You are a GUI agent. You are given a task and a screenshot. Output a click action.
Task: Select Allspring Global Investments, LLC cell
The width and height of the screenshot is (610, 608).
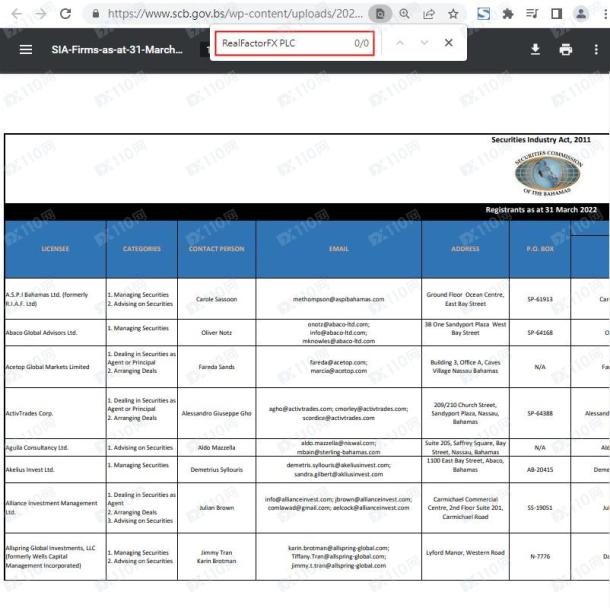pyautogui.click(x=55, y=557)
